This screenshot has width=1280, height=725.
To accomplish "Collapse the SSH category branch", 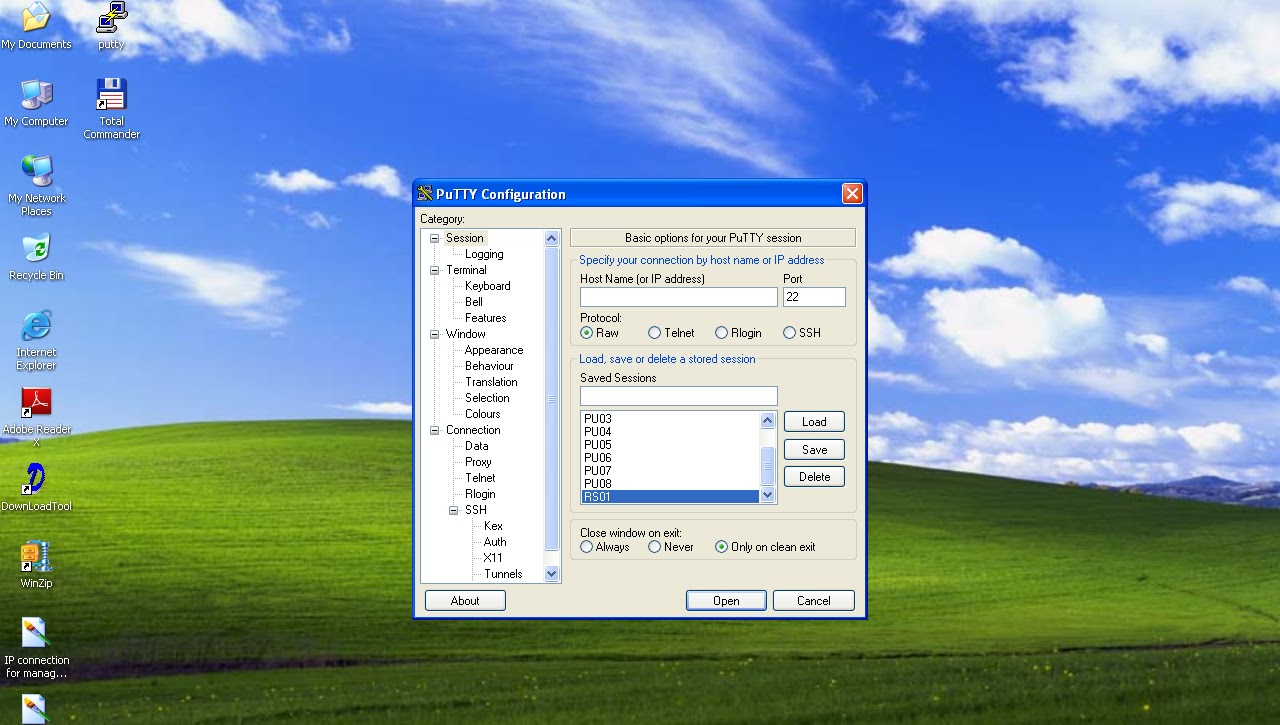I will click(455, 510).
